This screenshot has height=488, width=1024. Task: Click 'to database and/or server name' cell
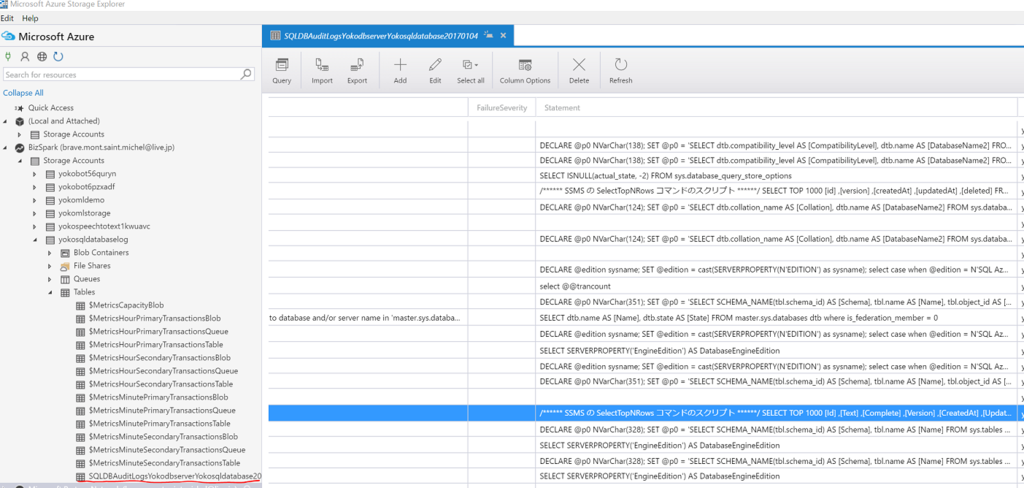(368, 317)
